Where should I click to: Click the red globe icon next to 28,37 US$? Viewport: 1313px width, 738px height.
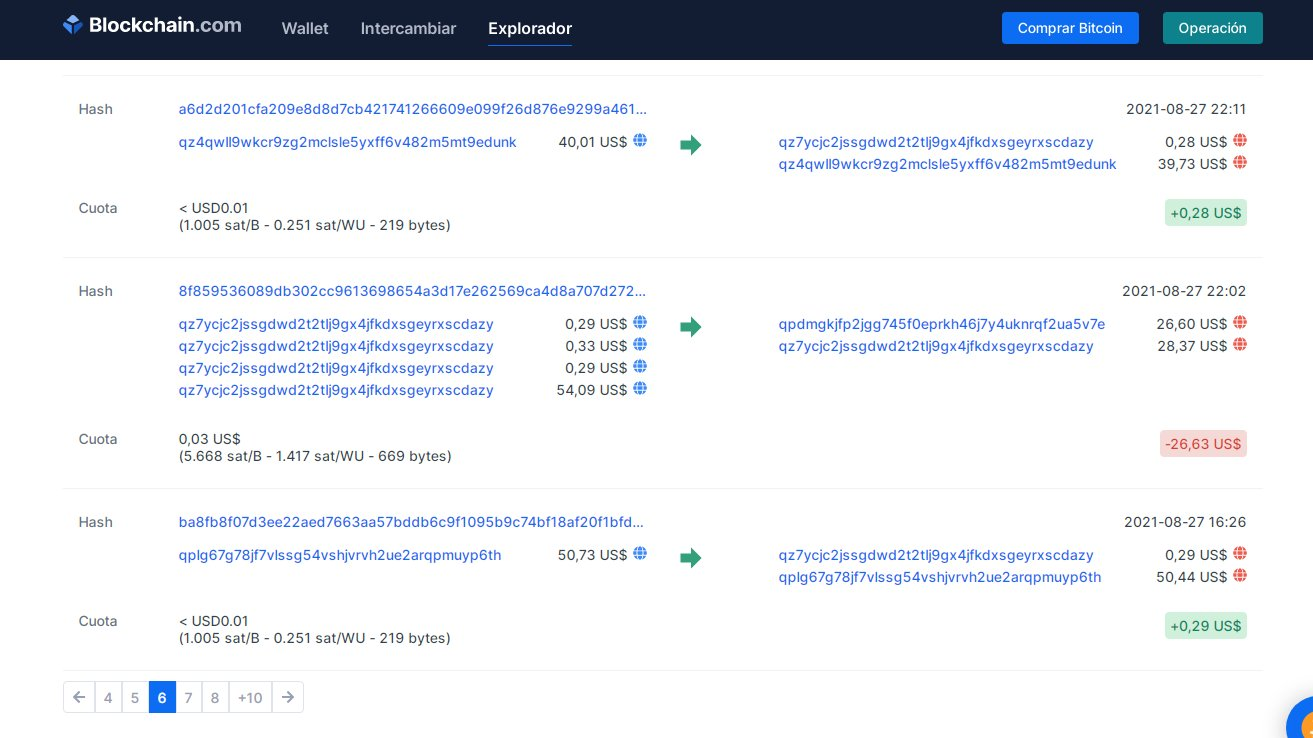1240,345
